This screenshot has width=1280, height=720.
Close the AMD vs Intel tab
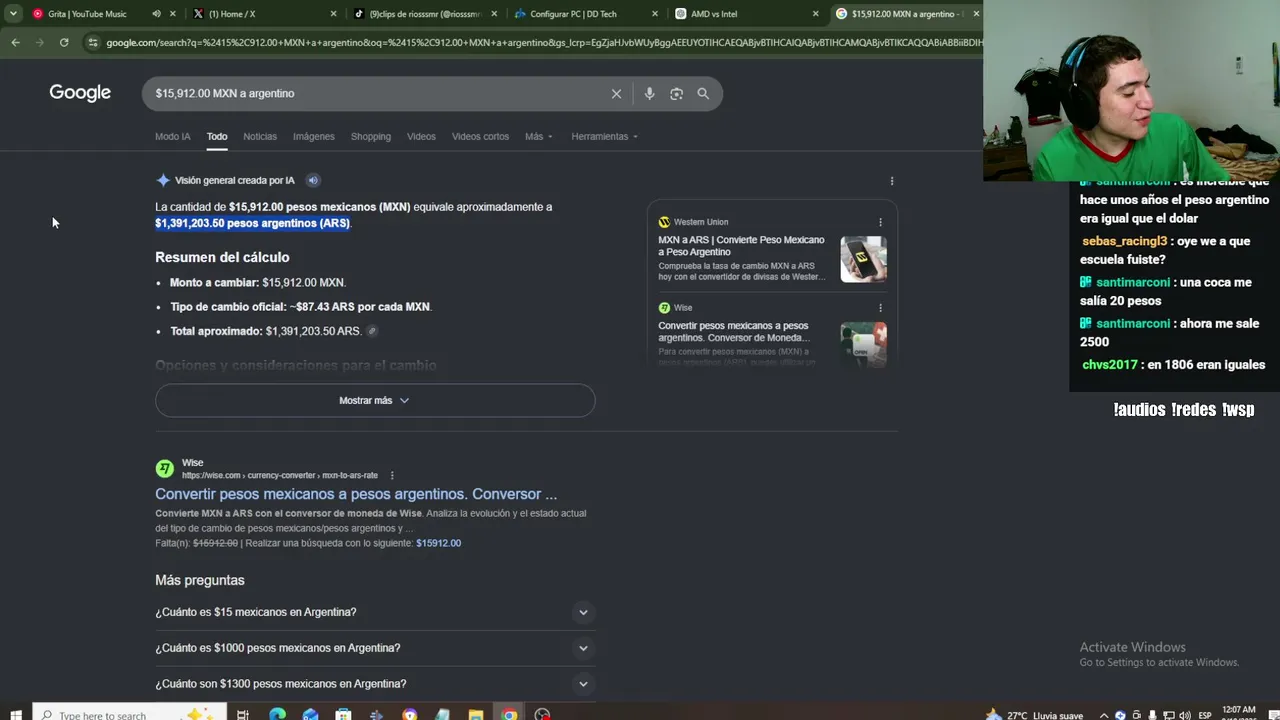[x=815, y=14]
